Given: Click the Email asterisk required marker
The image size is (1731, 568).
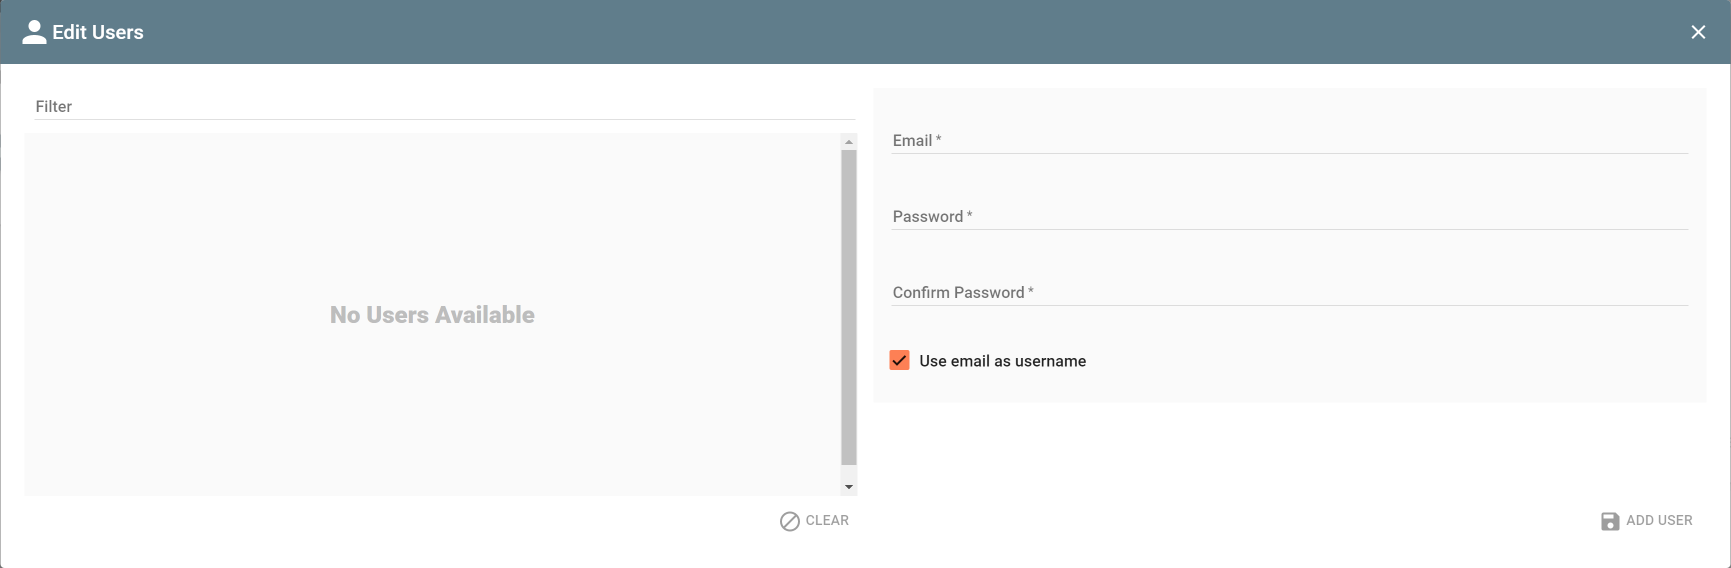Looking at the screenshot, I should [x=938, y=139].
